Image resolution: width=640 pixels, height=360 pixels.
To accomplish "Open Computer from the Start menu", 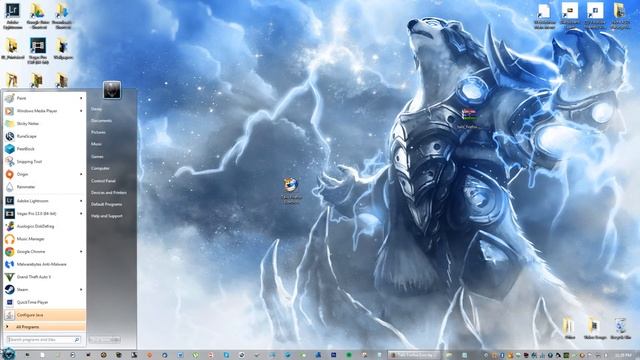I will click(x=100, y=168).
